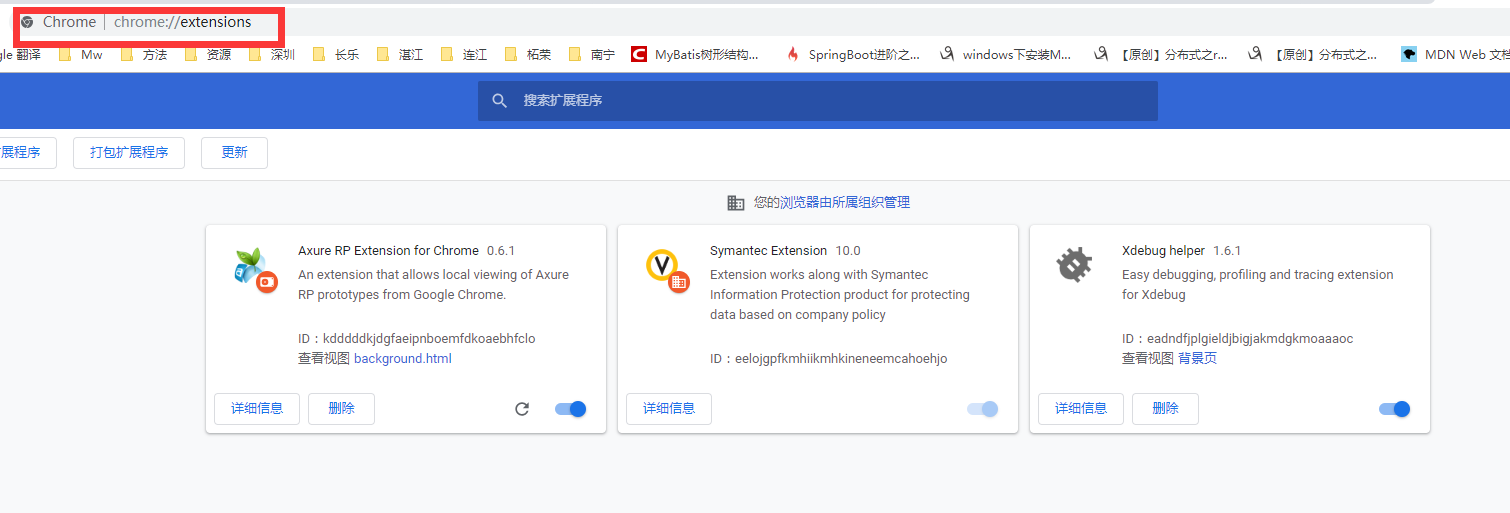The image size is (1510, 513).
Task: Click 您的浏览器由所属组织管理 link
Action: (x=832, y=203)
